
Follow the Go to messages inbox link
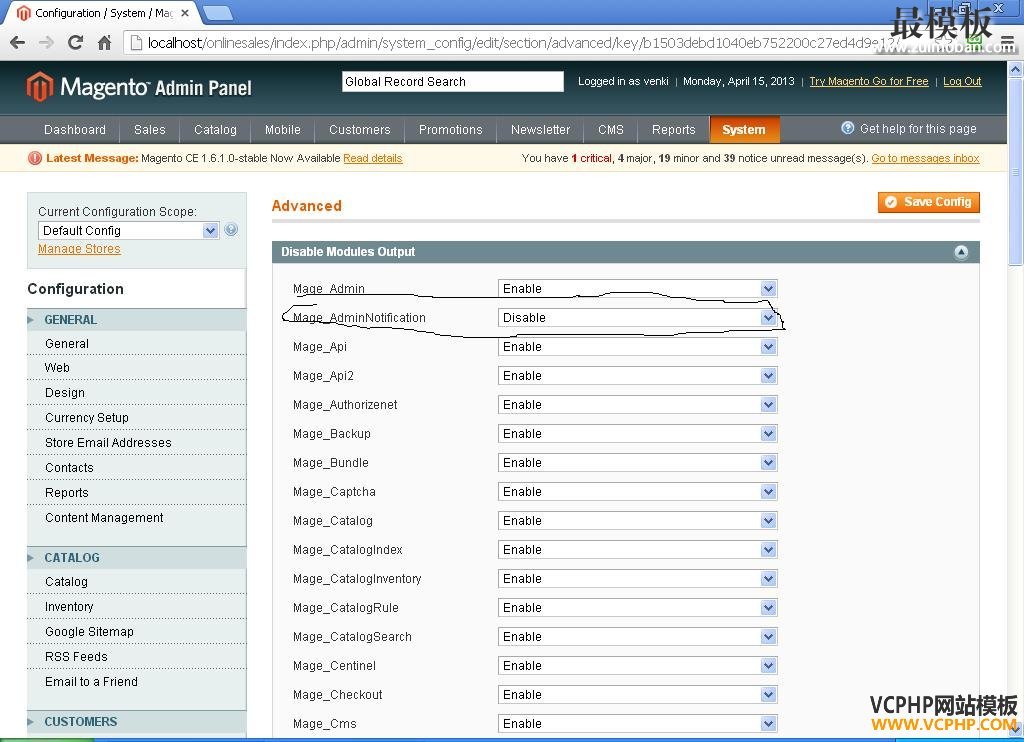click(x=925, y=158)
